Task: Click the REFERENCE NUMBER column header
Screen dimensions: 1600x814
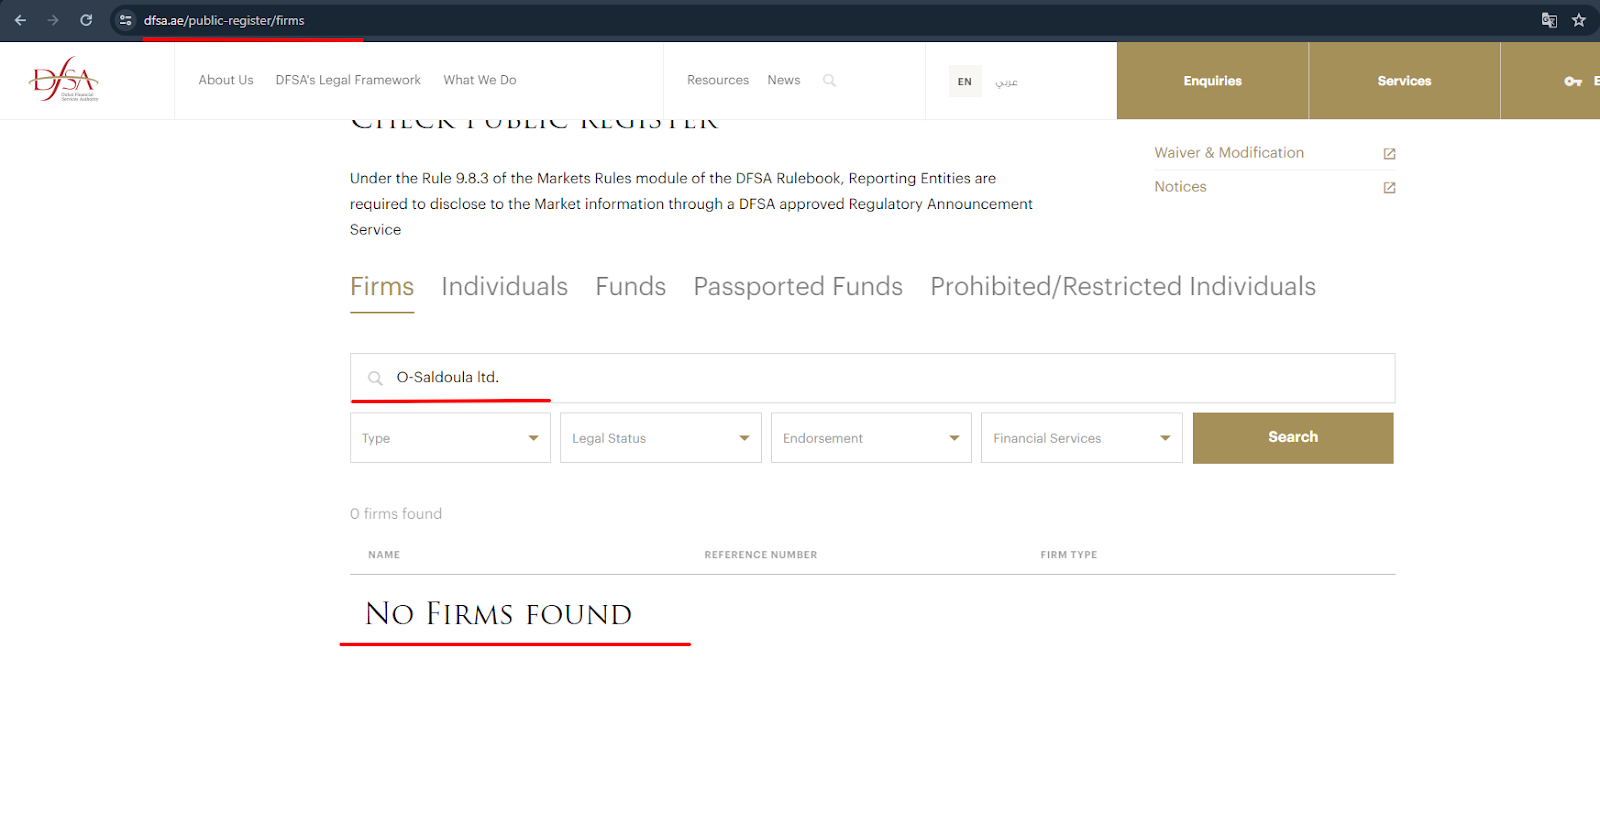Action: point(761,555)
